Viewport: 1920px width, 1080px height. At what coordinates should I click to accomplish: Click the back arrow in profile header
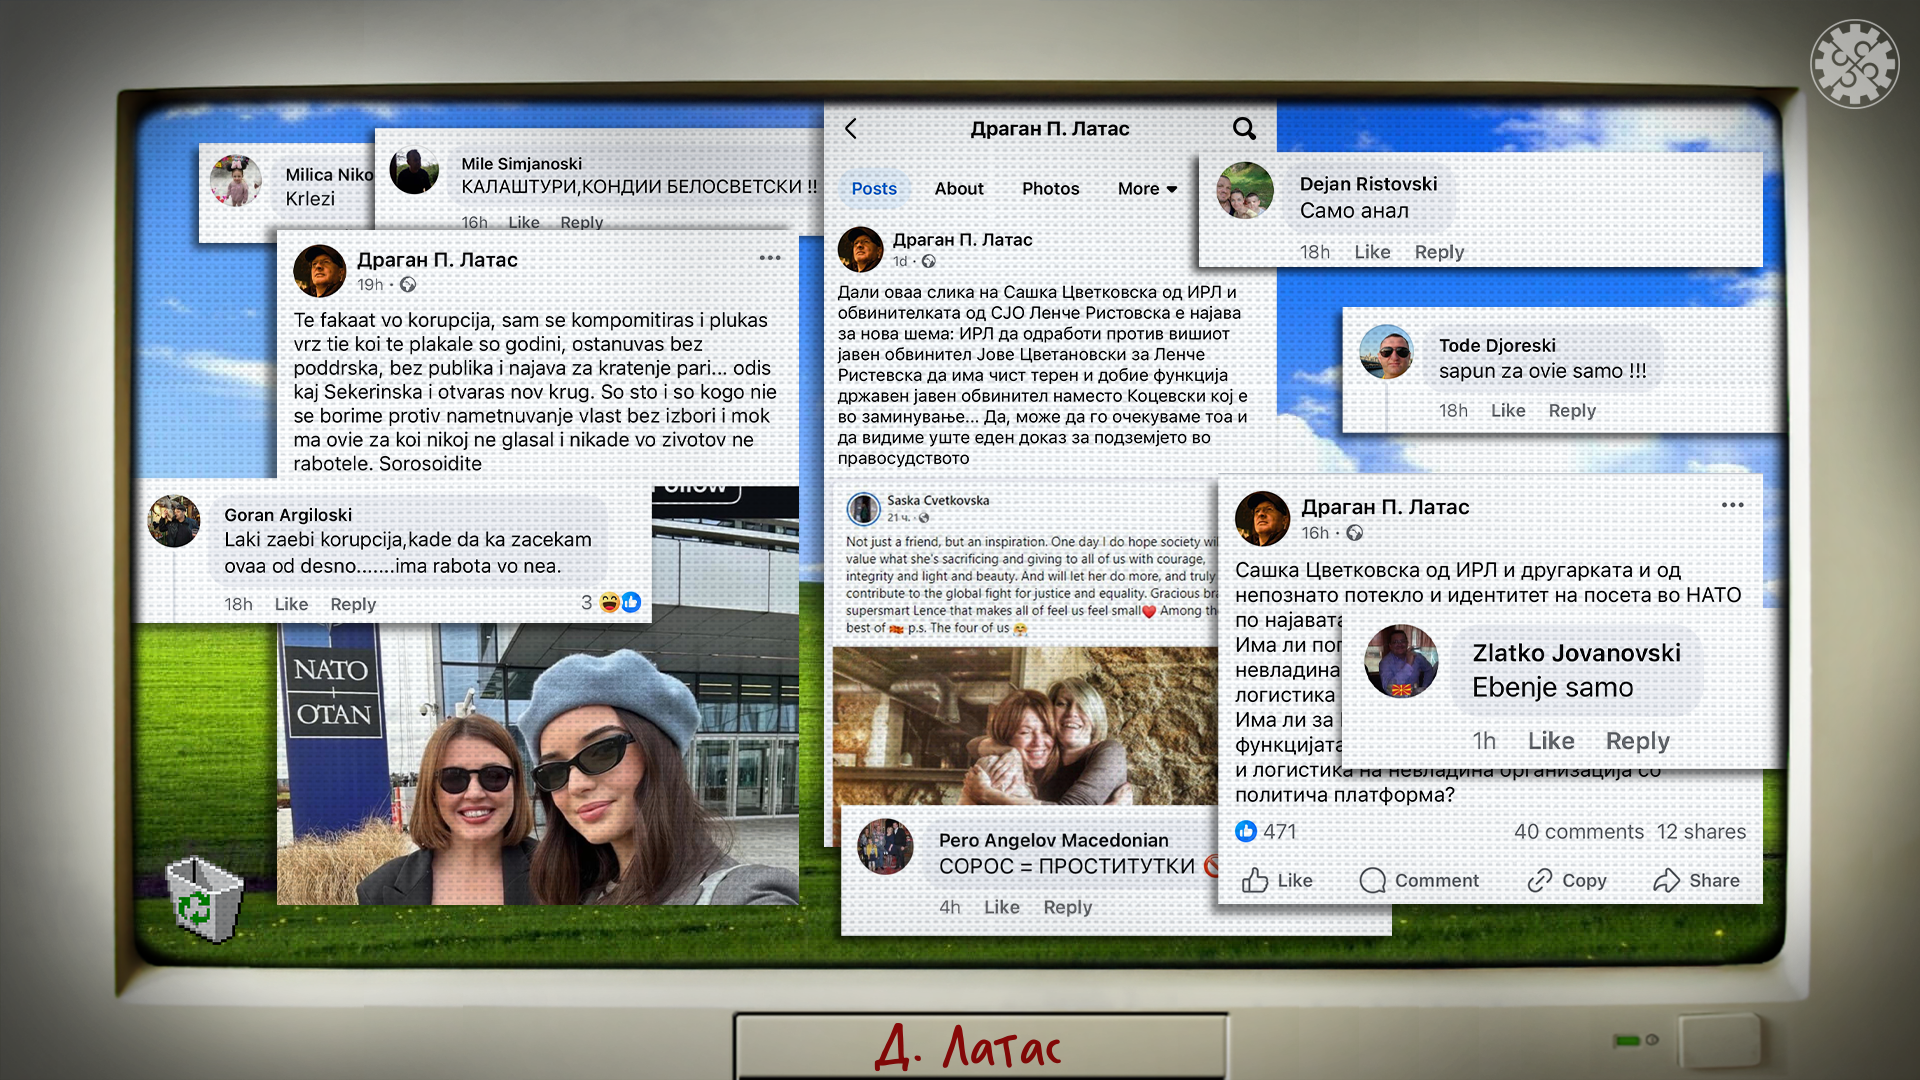(x=851, y=129)
